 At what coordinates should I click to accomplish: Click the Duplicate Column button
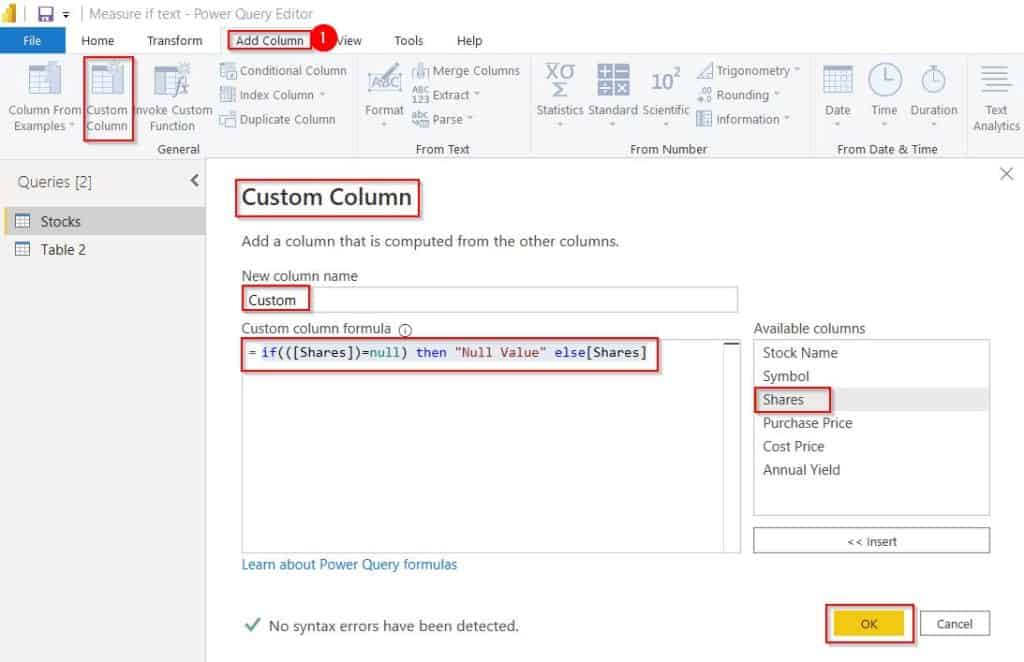click(278, 119)
